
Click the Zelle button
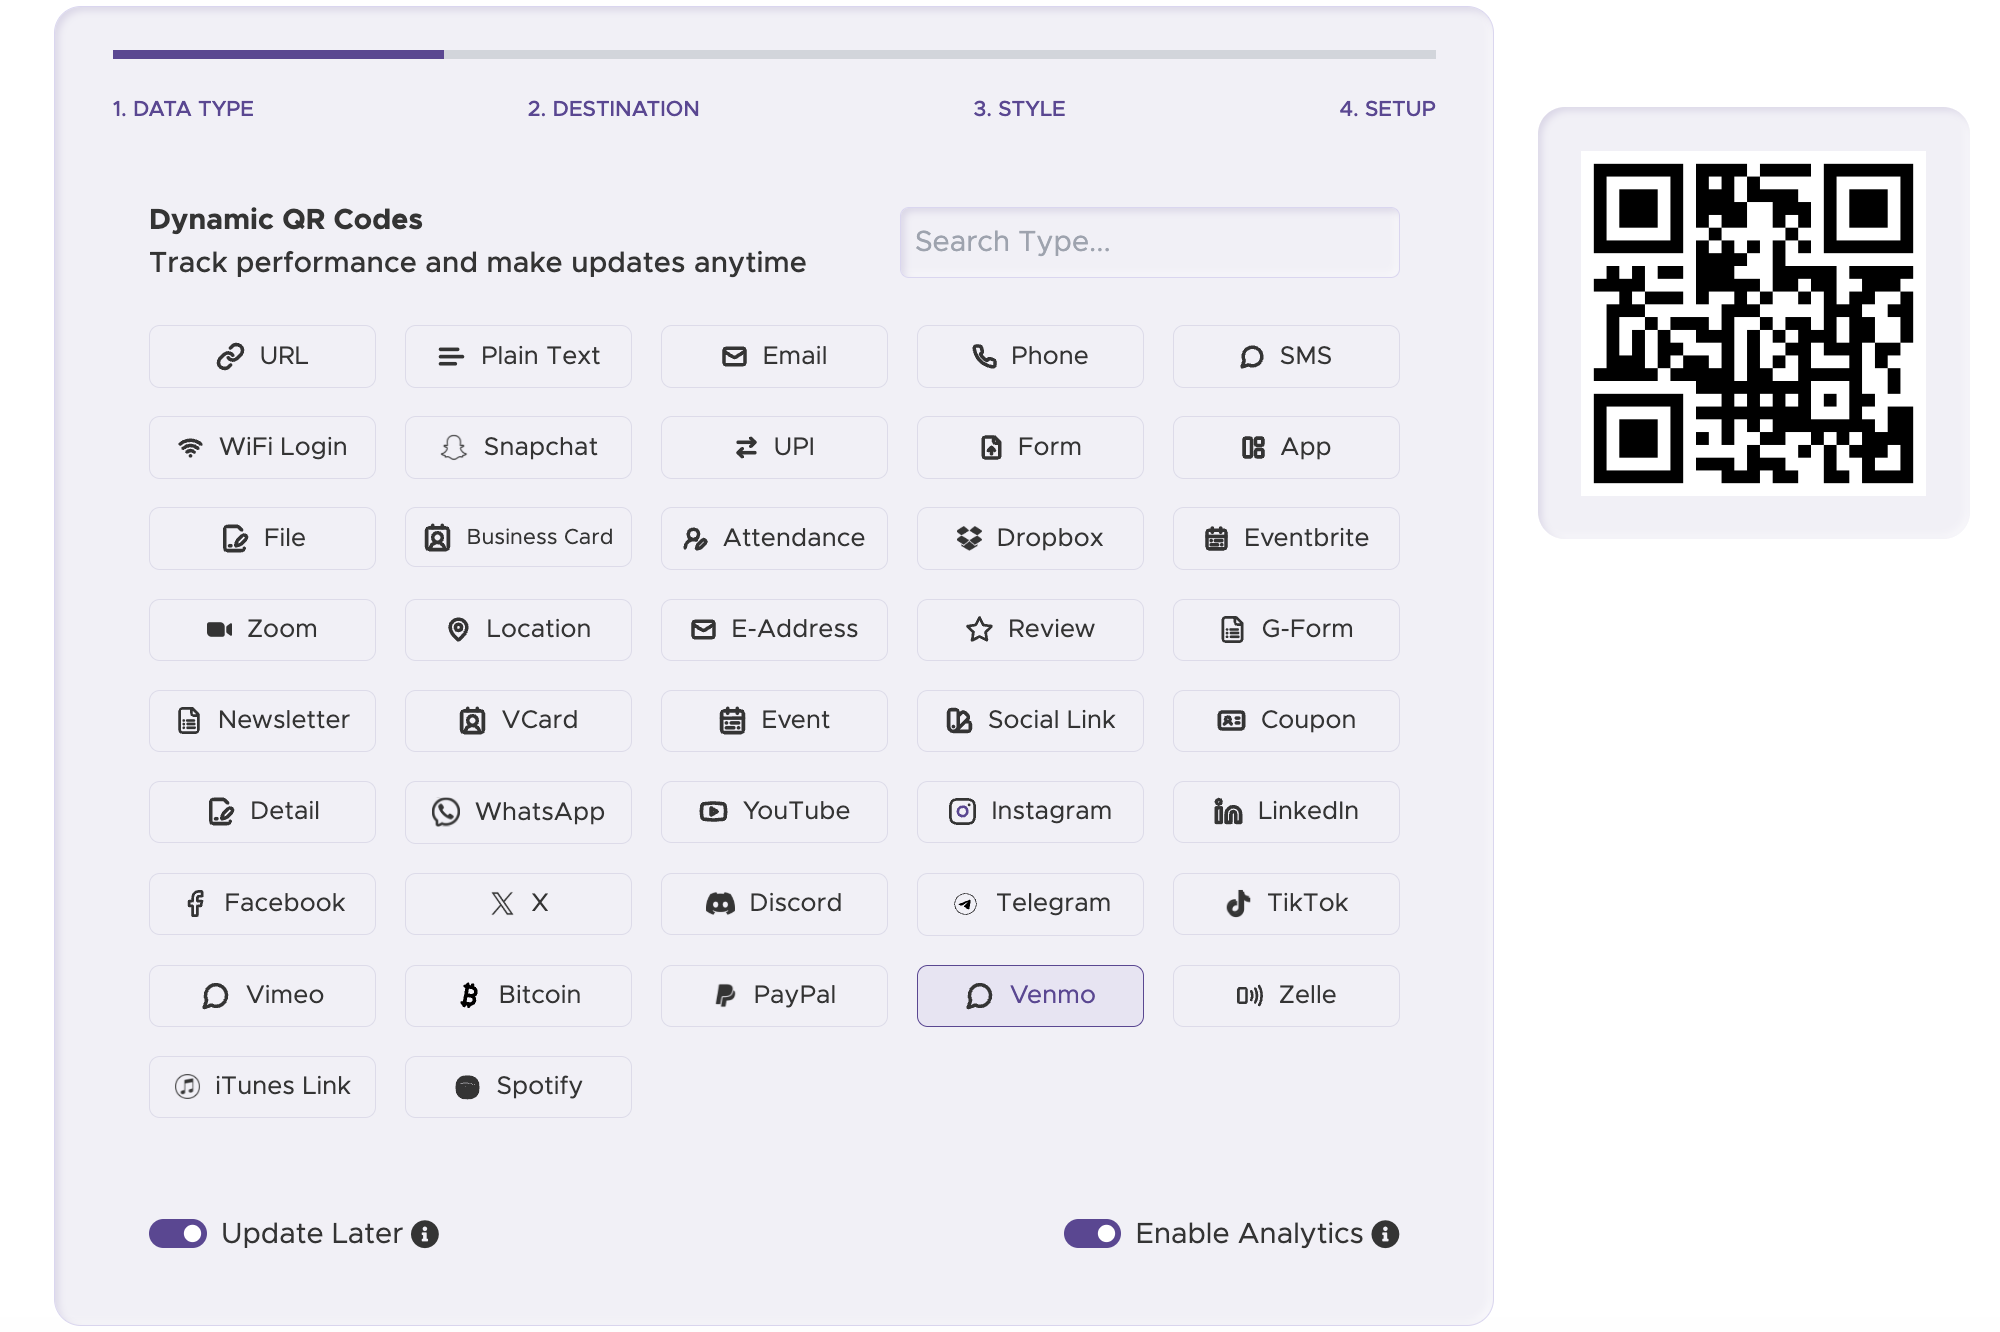tap(1286, 995)
